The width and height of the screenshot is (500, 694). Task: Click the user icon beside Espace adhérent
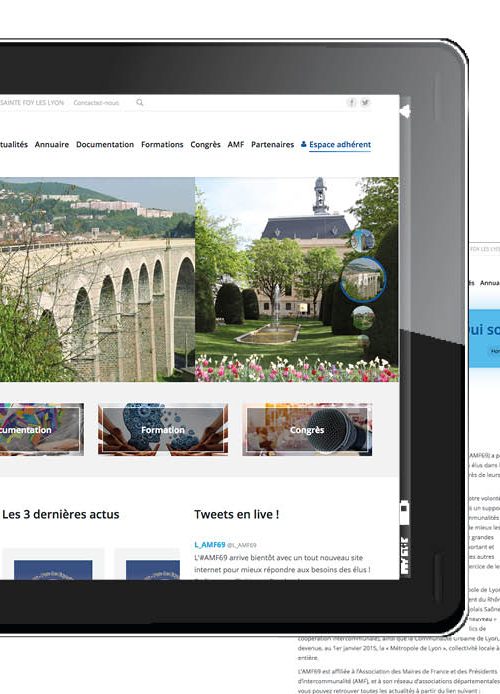(x=304, y=144)
